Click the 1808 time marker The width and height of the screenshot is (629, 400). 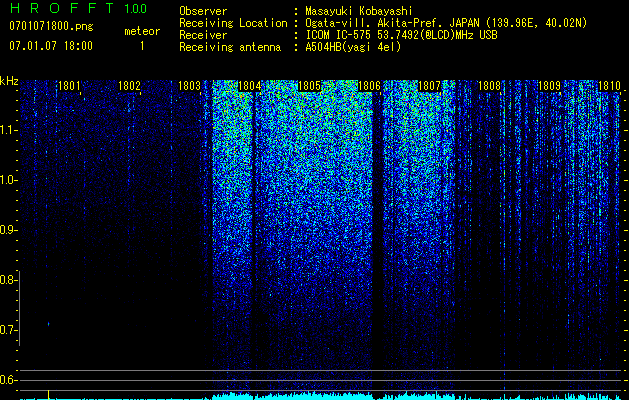coord(489,85)
